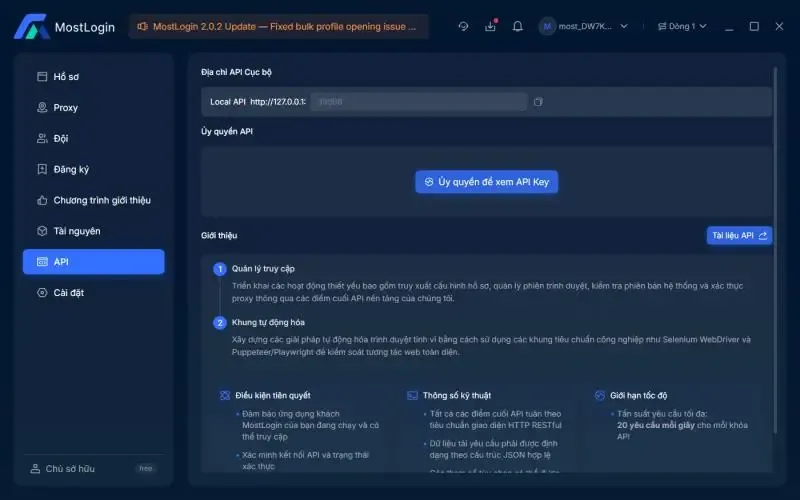
Task: Click the Giới thiệu section label
Action: pos(219,236)
